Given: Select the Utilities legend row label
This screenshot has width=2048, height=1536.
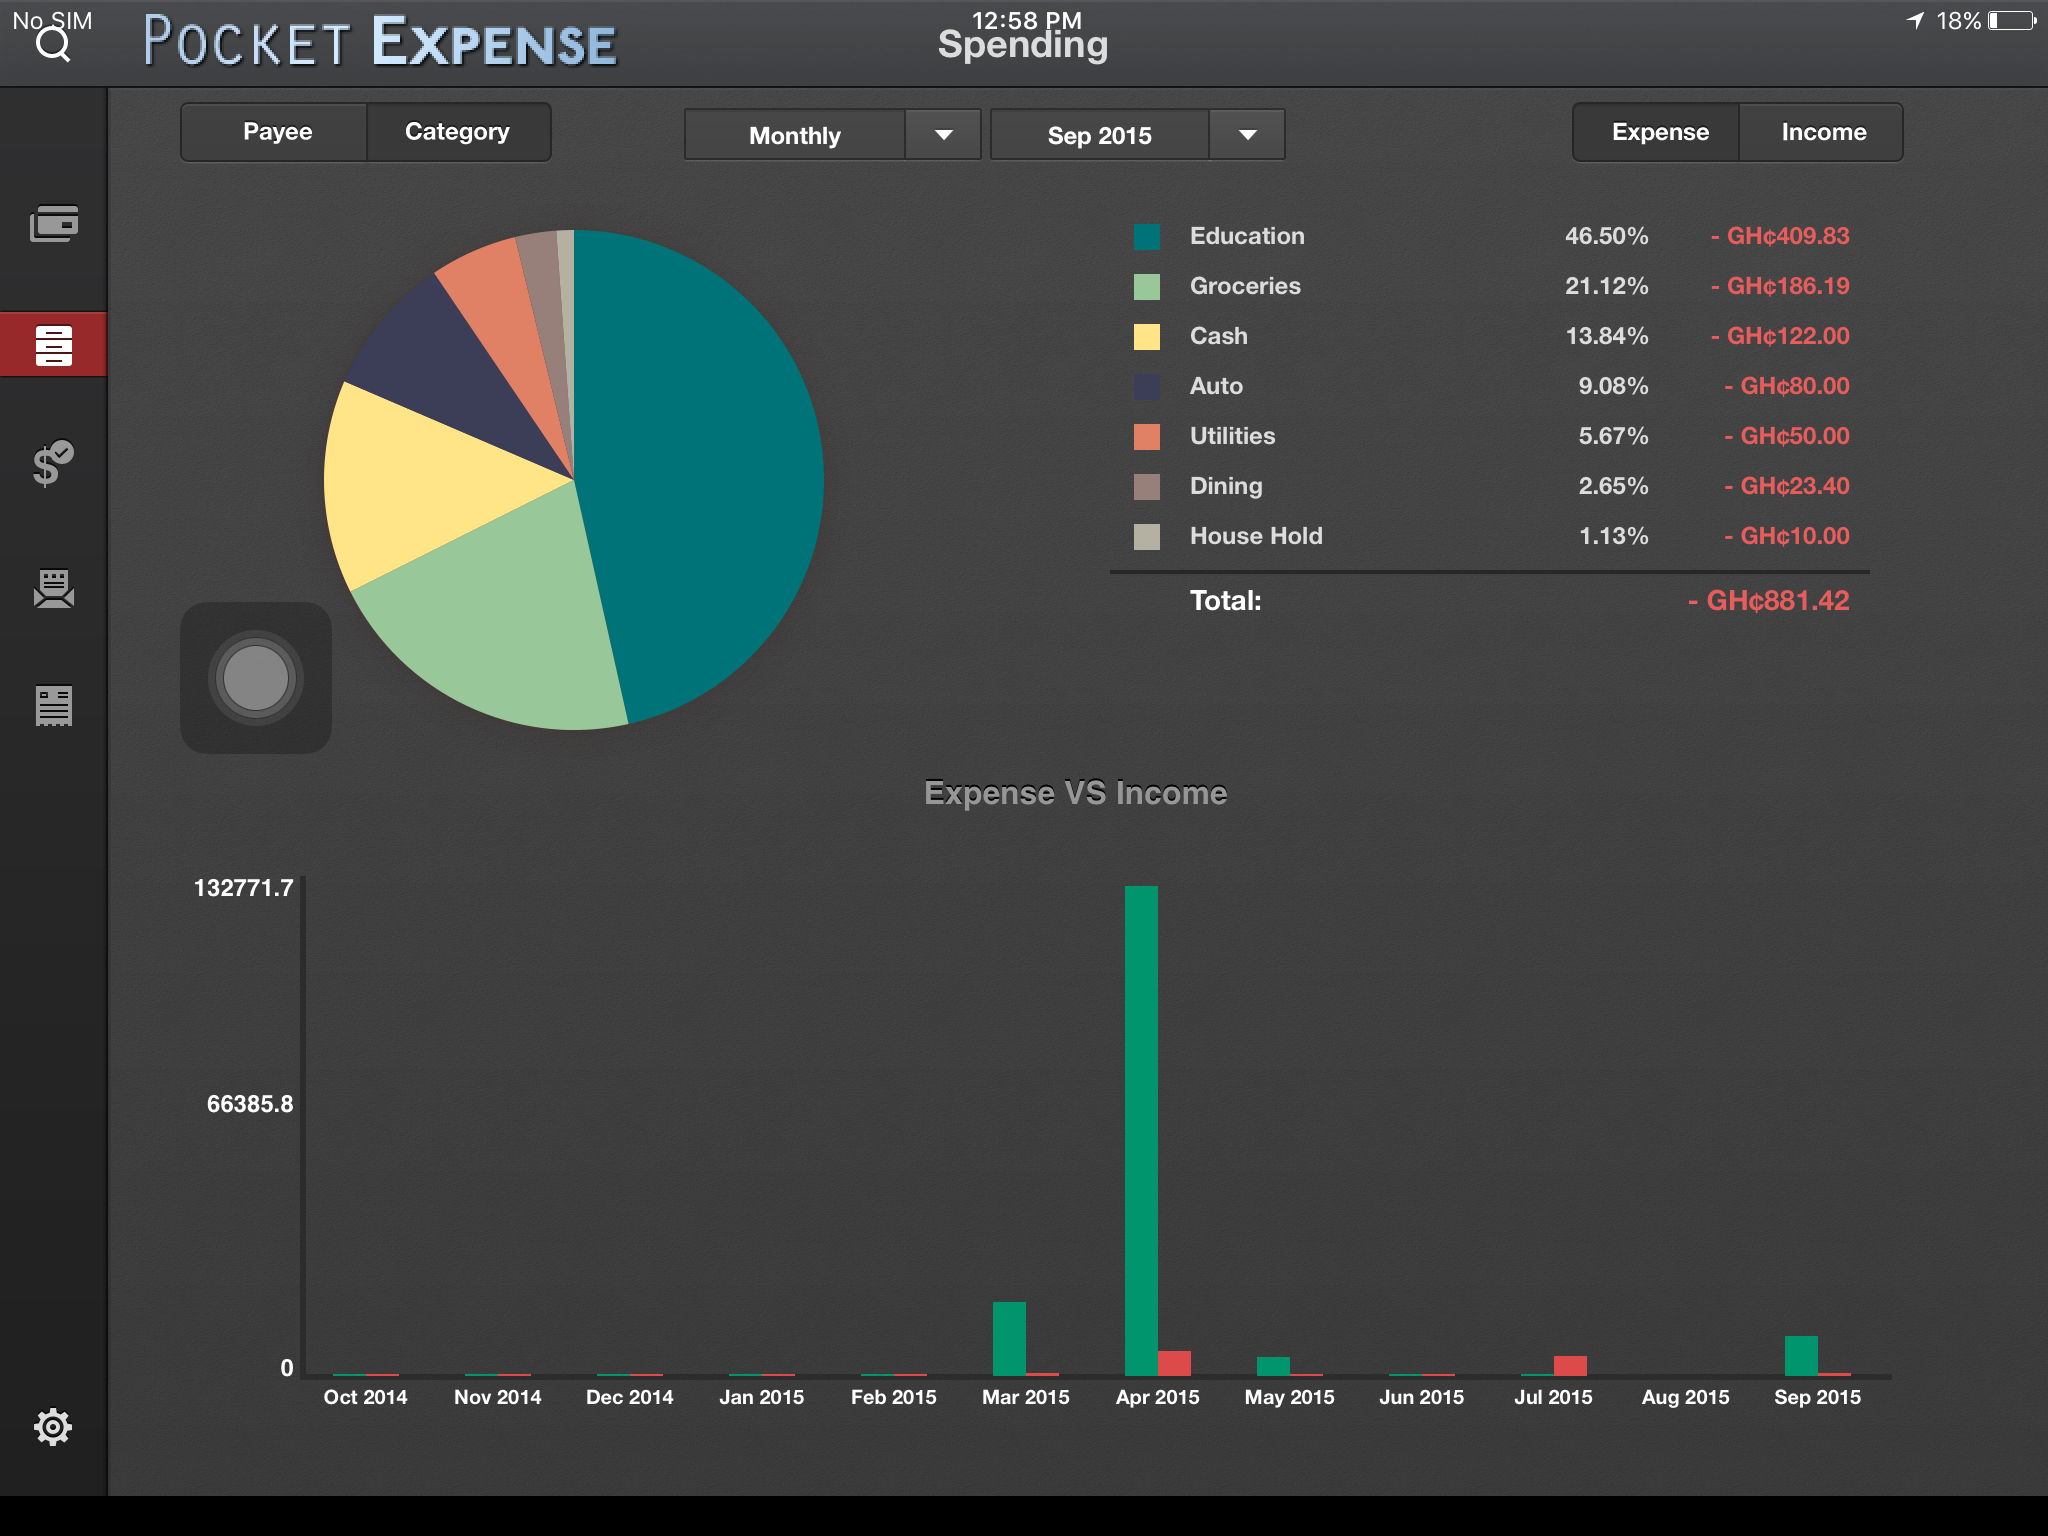Looking at the screenshot, I should [x=1232, y=436].
